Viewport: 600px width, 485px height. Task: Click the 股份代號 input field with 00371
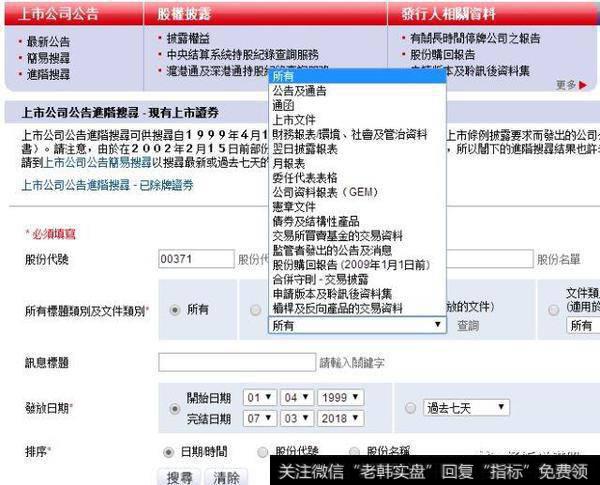pos(194,259)
